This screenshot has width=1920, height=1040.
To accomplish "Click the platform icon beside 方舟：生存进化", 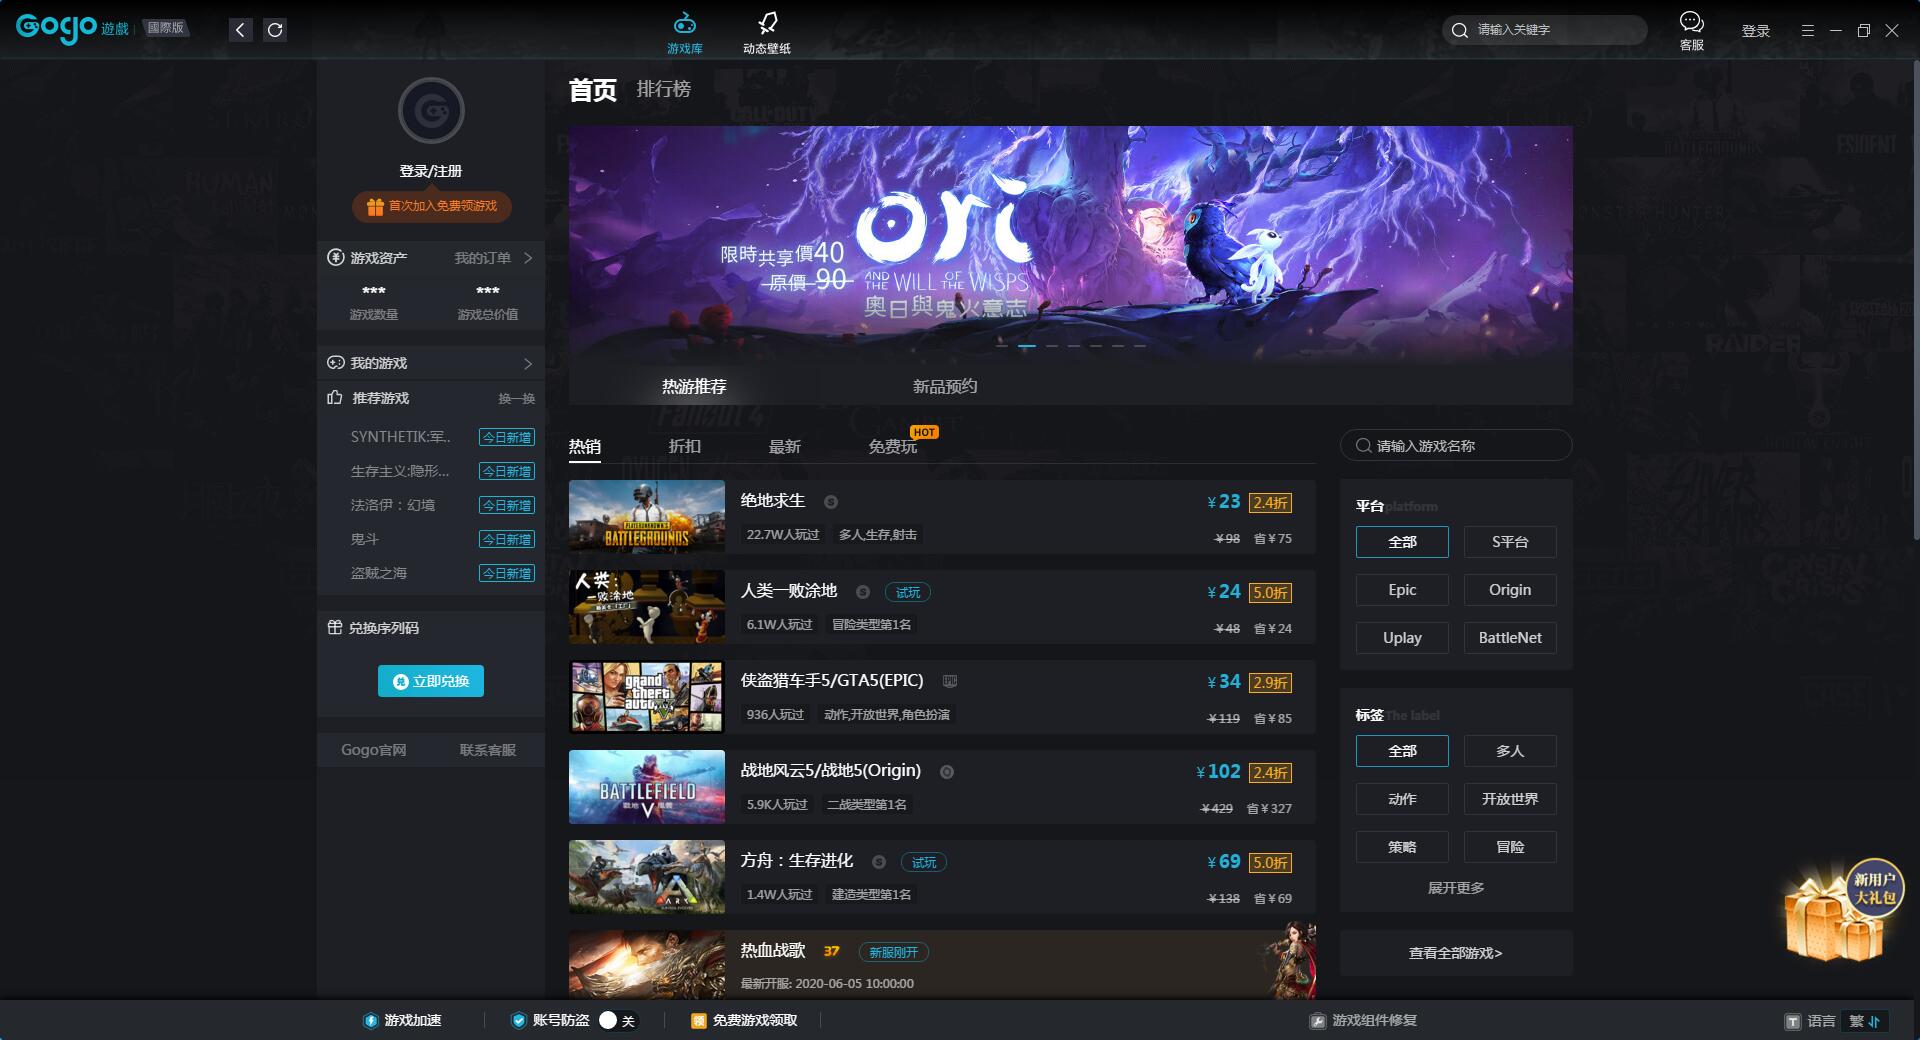I will point(879,862).
